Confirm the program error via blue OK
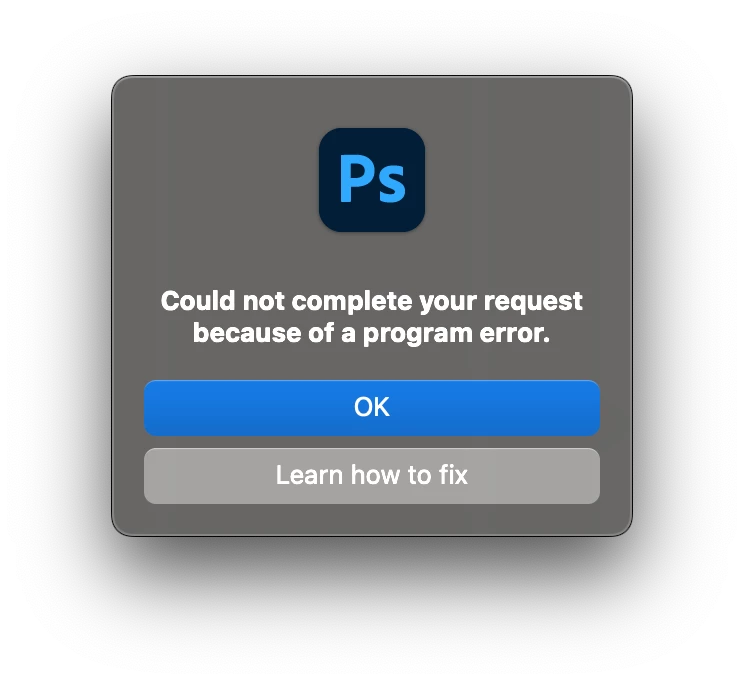Screen dimensions: 744x684 372,408
